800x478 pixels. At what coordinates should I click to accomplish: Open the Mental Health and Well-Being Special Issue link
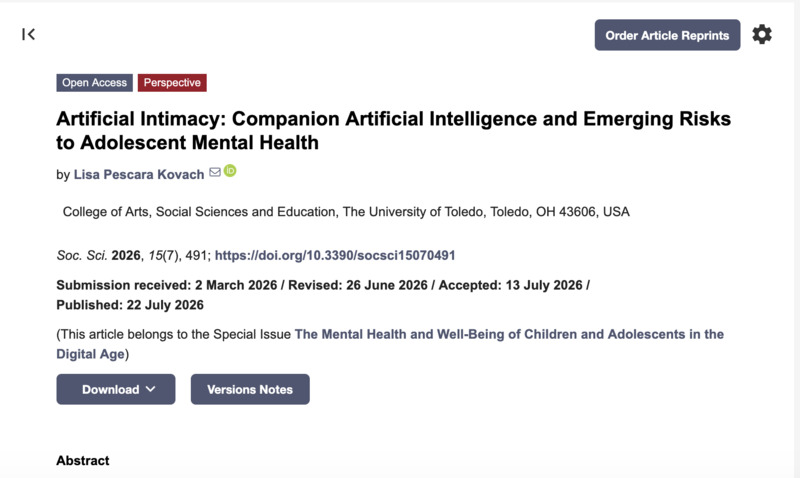click(x=390, y=344)
